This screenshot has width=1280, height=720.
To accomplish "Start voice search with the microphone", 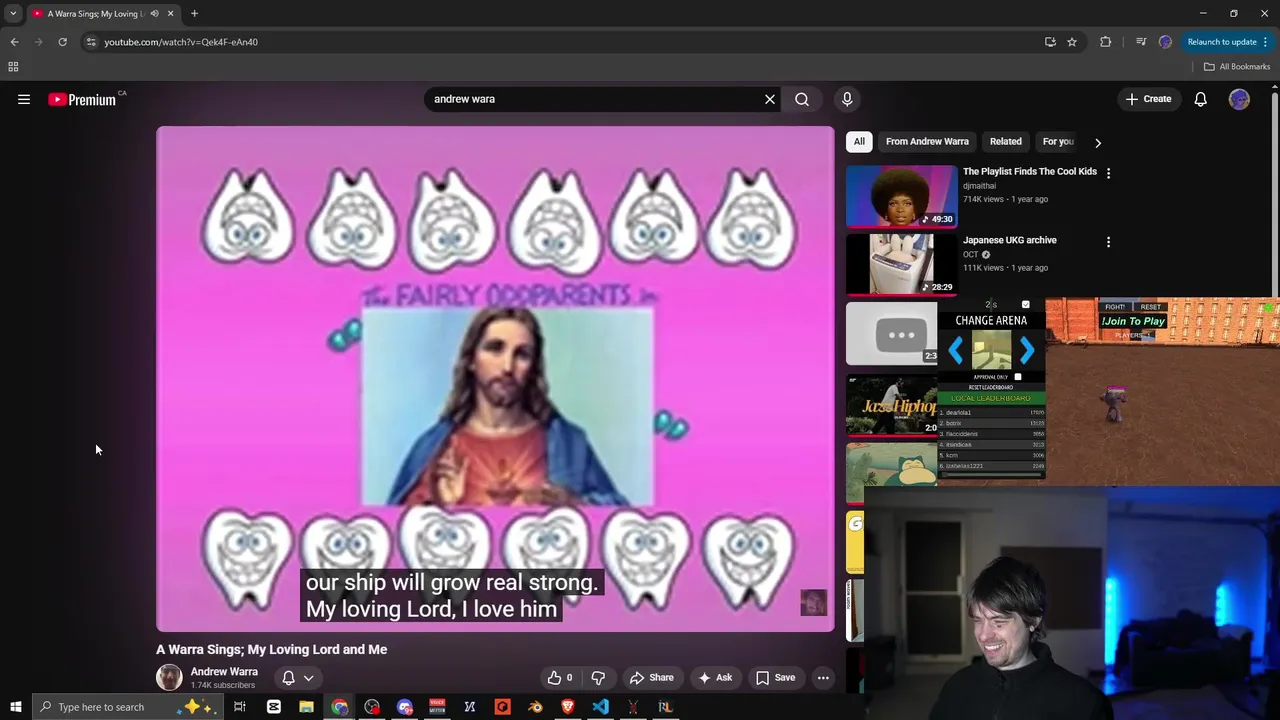I will point(847,99).
